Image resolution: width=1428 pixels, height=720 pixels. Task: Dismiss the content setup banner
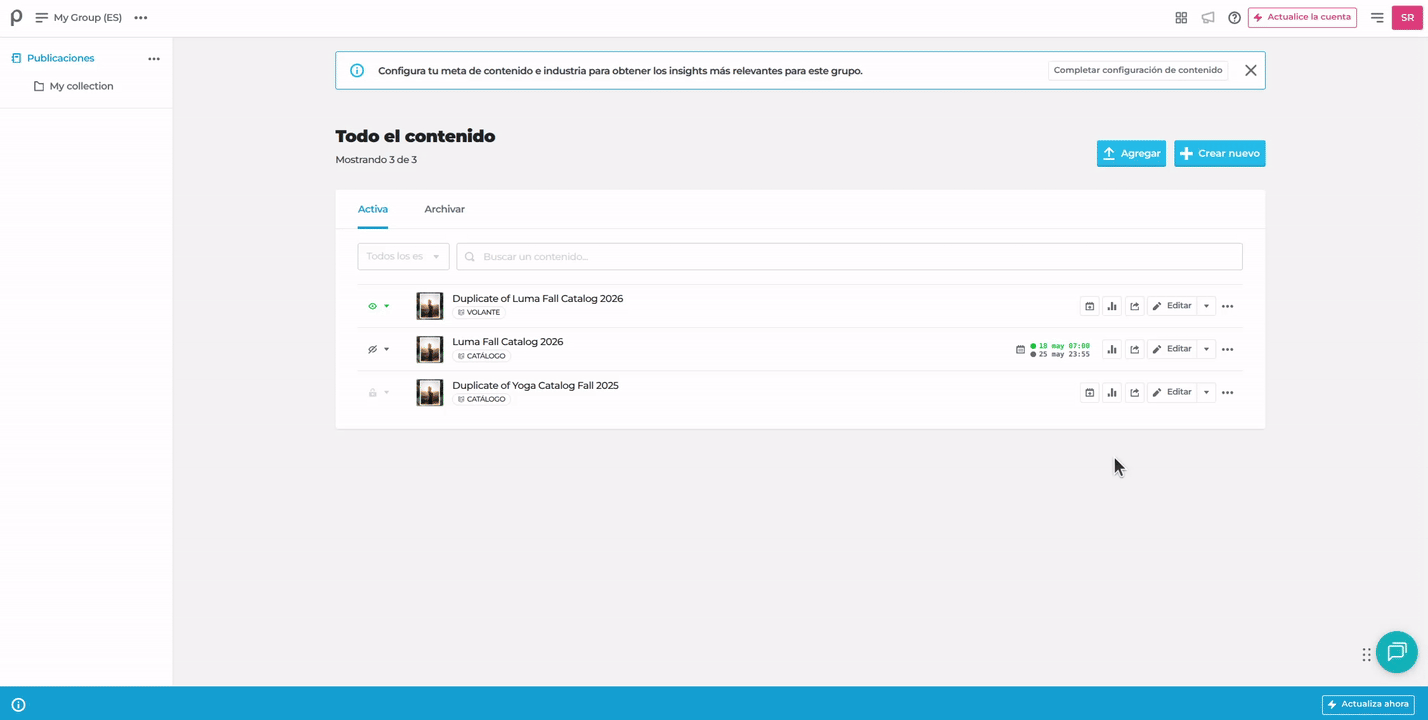(1250, 70)
